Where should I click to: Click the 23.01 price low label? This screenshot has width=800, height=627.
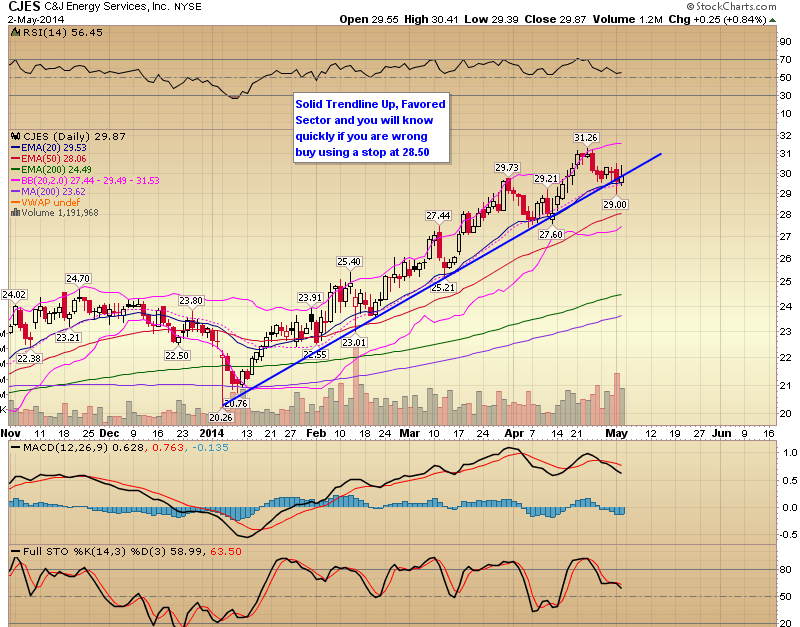354,342
